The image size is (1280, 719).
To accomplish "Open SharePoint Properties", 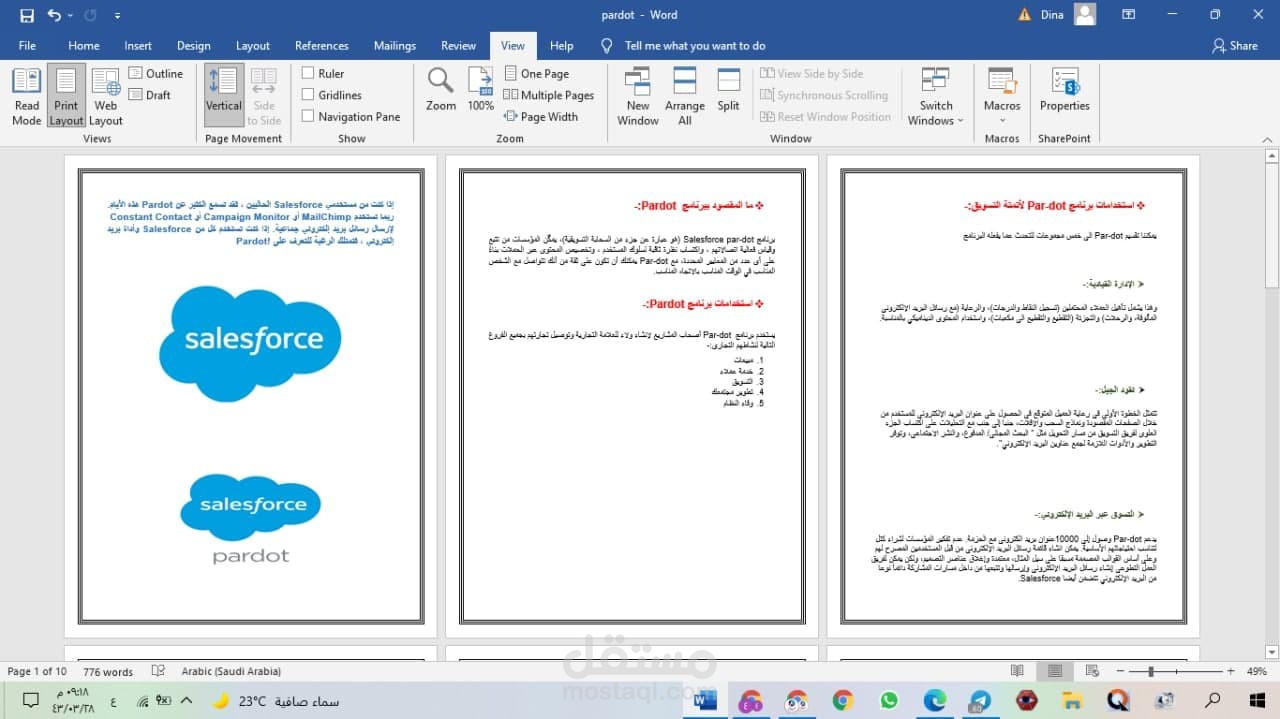I will (1065, 90).
